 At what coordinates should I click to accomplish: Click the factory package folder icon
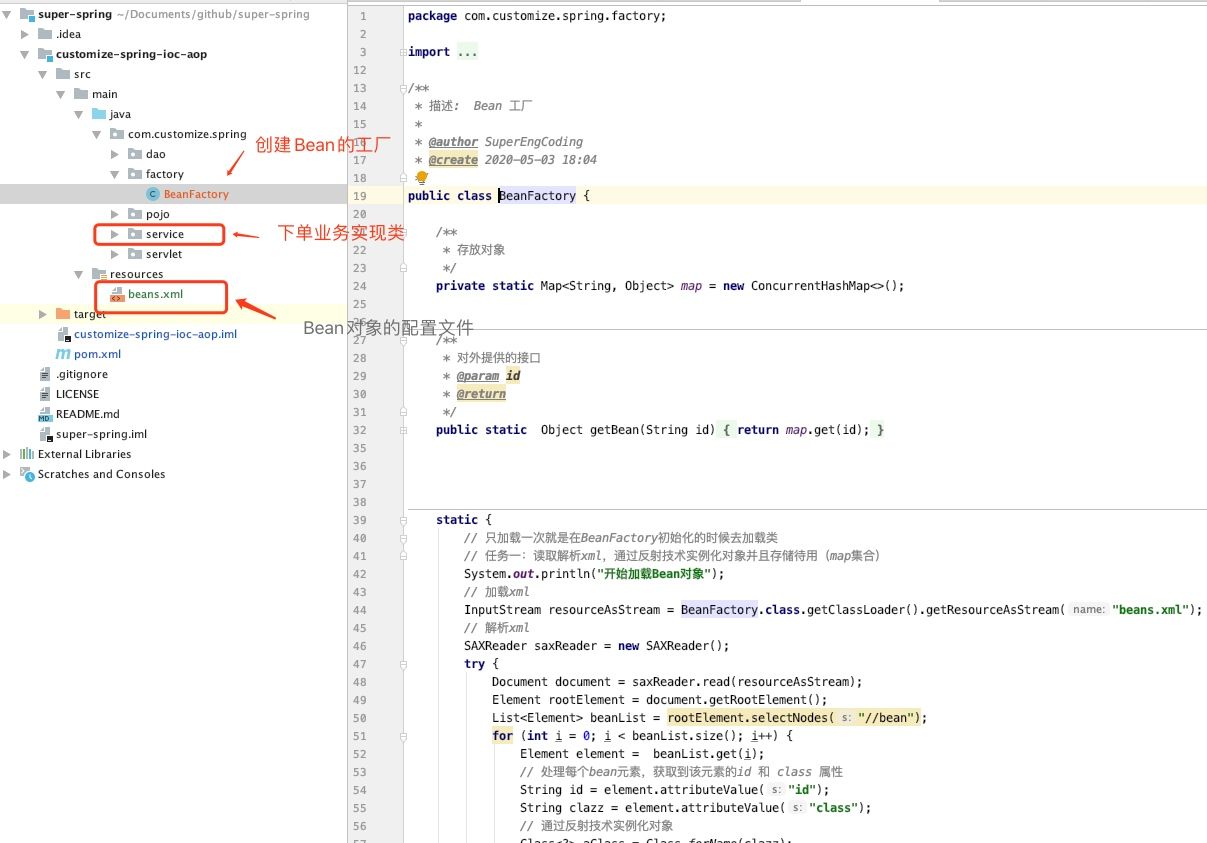point(135,174)
